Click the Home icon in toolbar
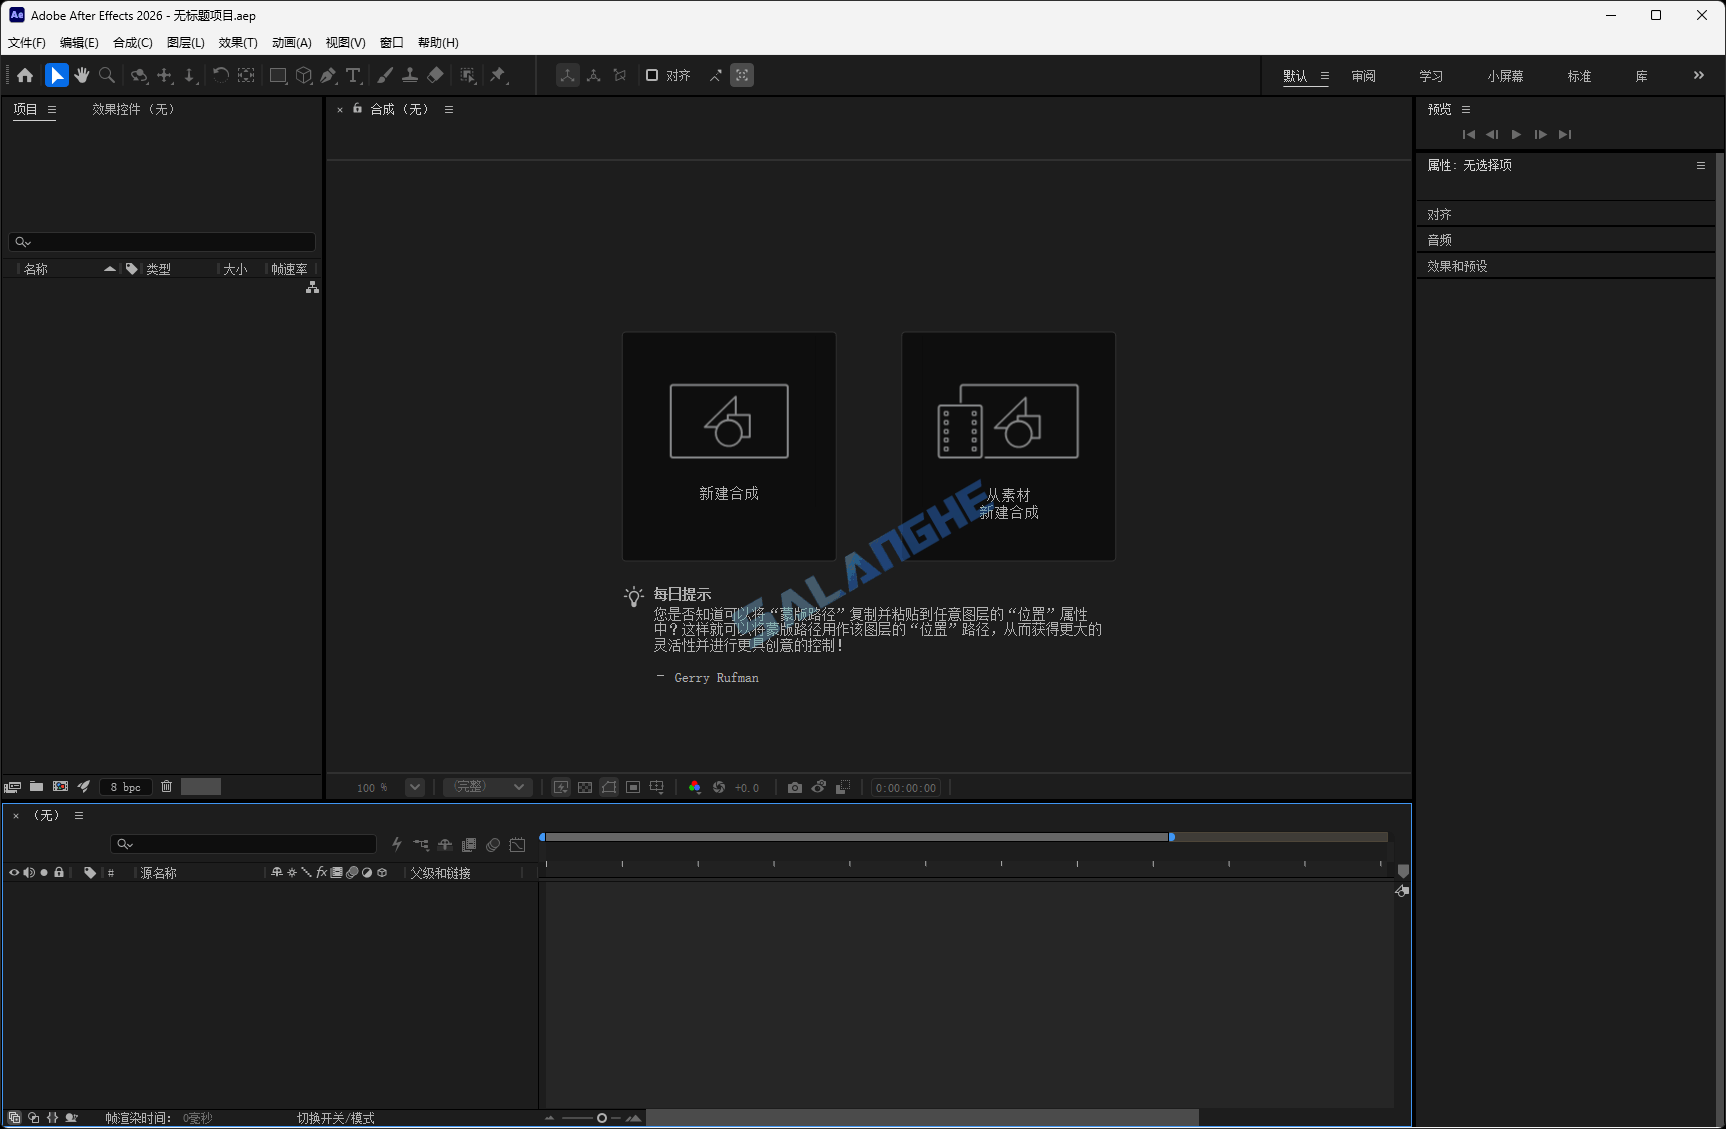The image size is (1726, 1129). pos(25,75)
